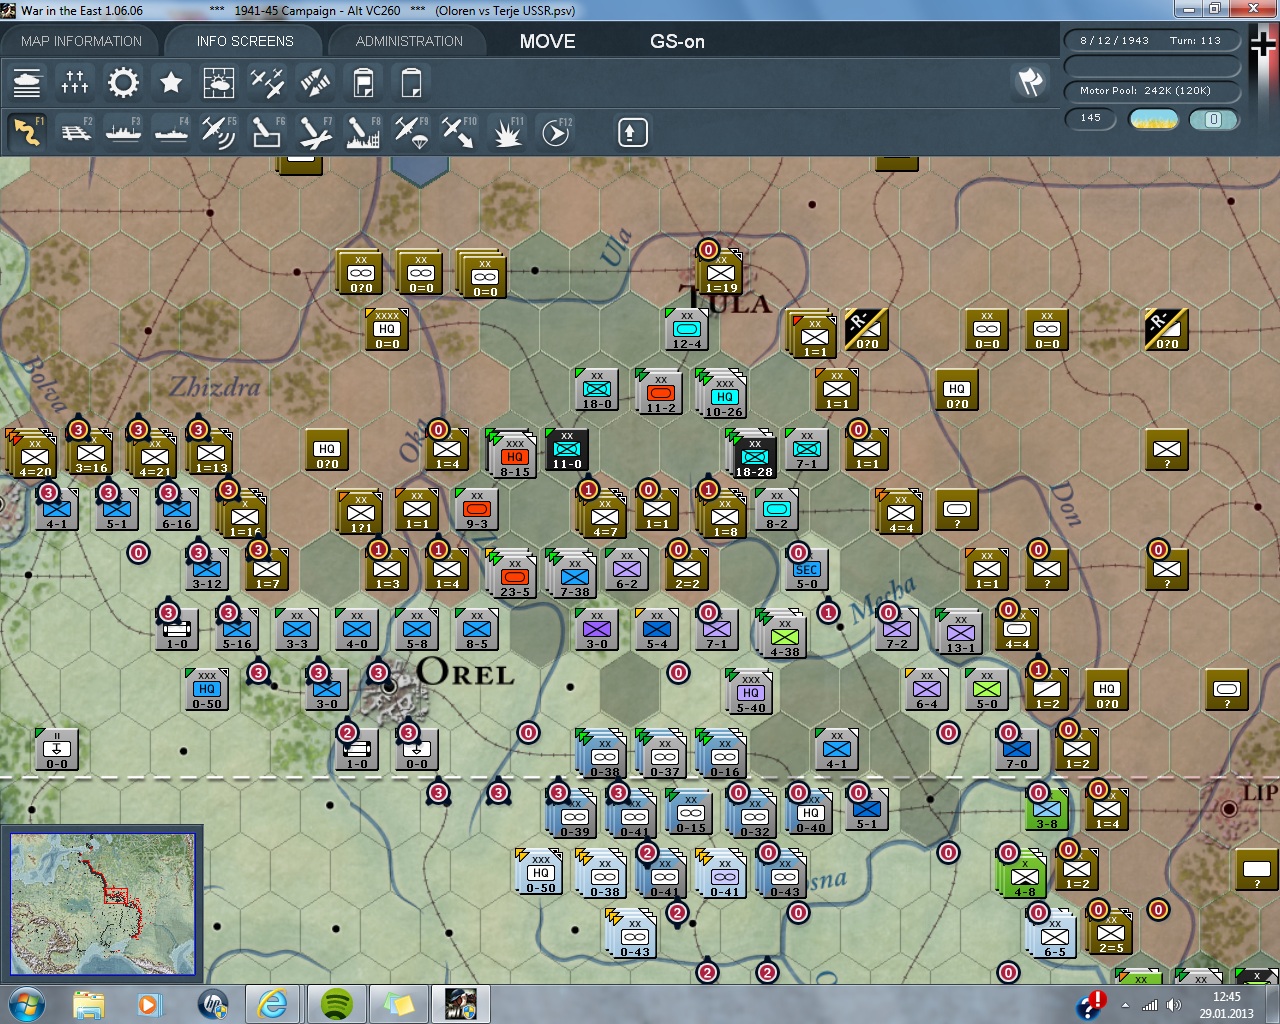Switch to the MAP INFORMATION tab
Screen dimensions: 1280x1024
click(81, 41)
